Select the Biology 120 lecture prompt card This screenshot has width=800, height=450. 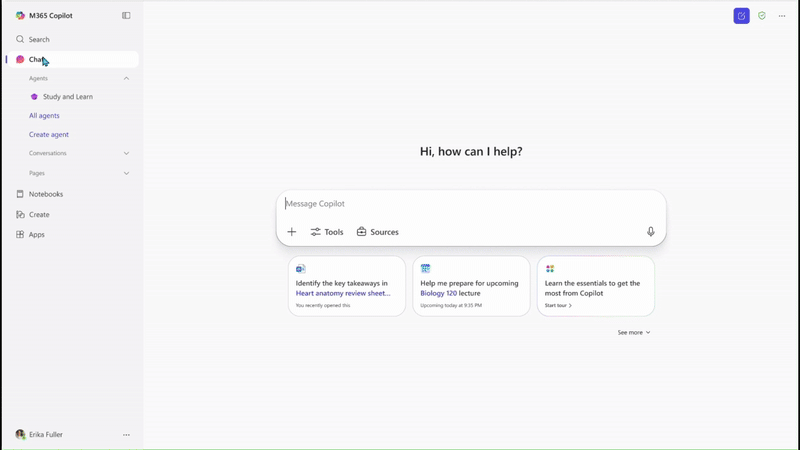[471, 286]
